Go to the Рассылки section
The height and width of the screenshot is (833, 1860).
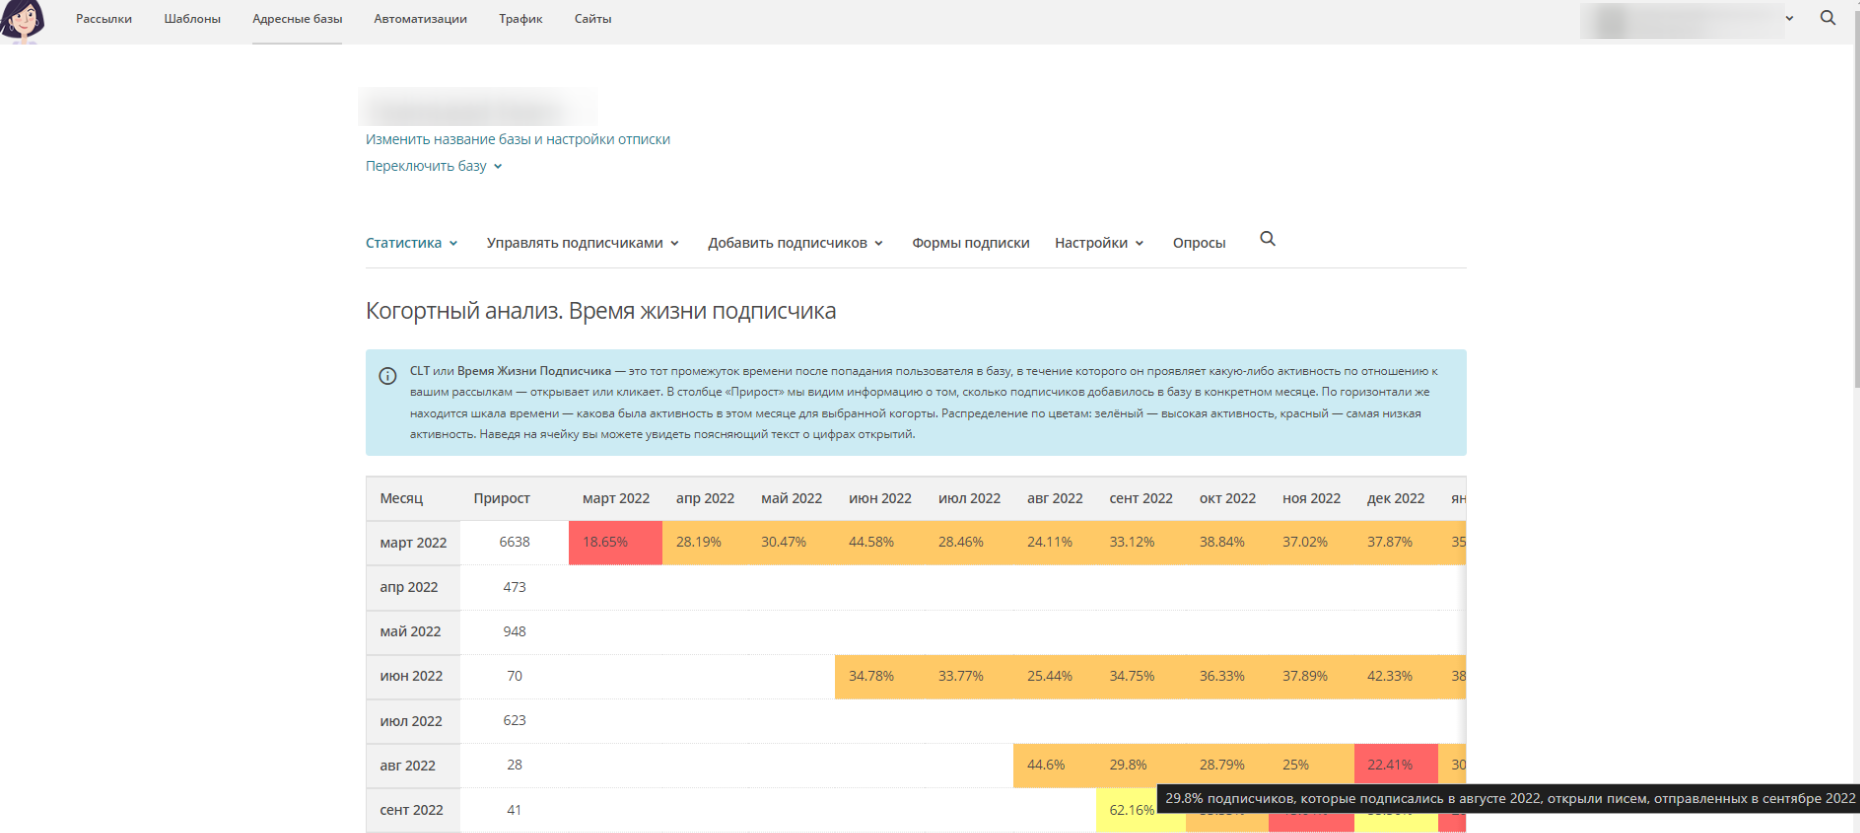click(x=104, y=19)
